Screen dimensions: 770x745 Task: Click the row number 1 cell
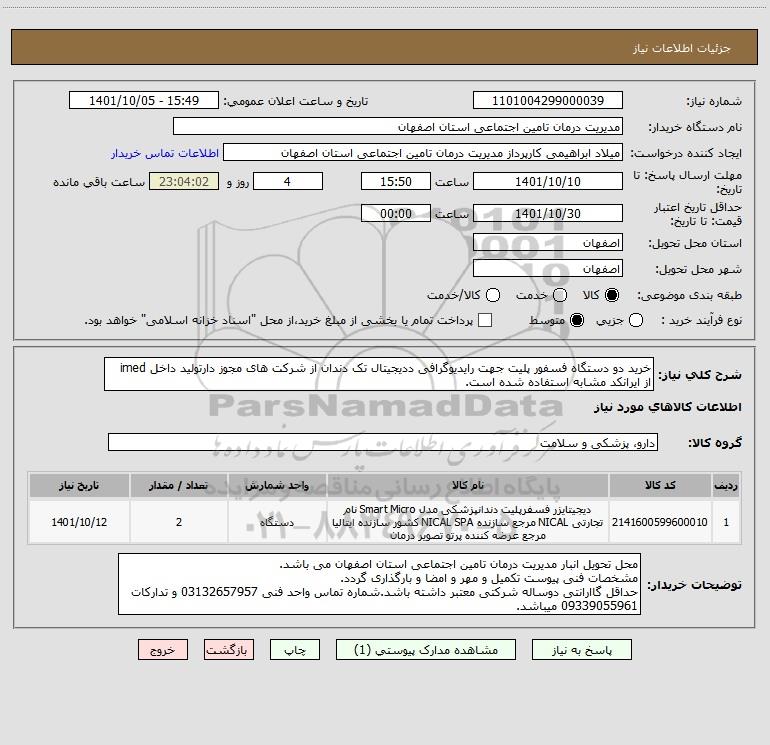(726, 522)
